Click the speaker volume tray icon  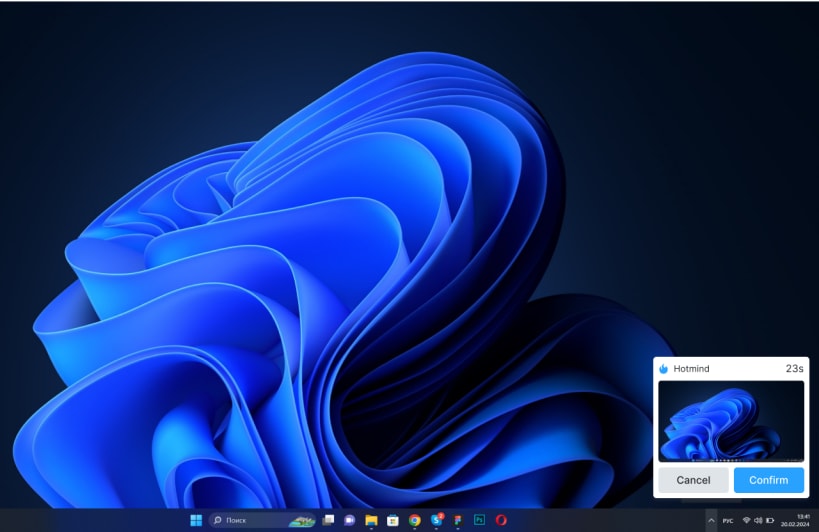point(758,521)
